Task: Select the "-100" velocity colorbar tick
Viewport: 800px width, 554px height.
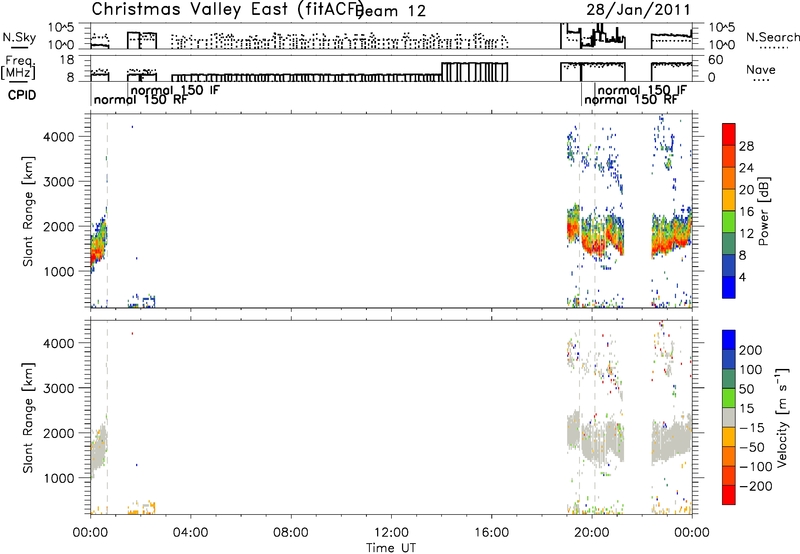Action: (x=755, y=467)
